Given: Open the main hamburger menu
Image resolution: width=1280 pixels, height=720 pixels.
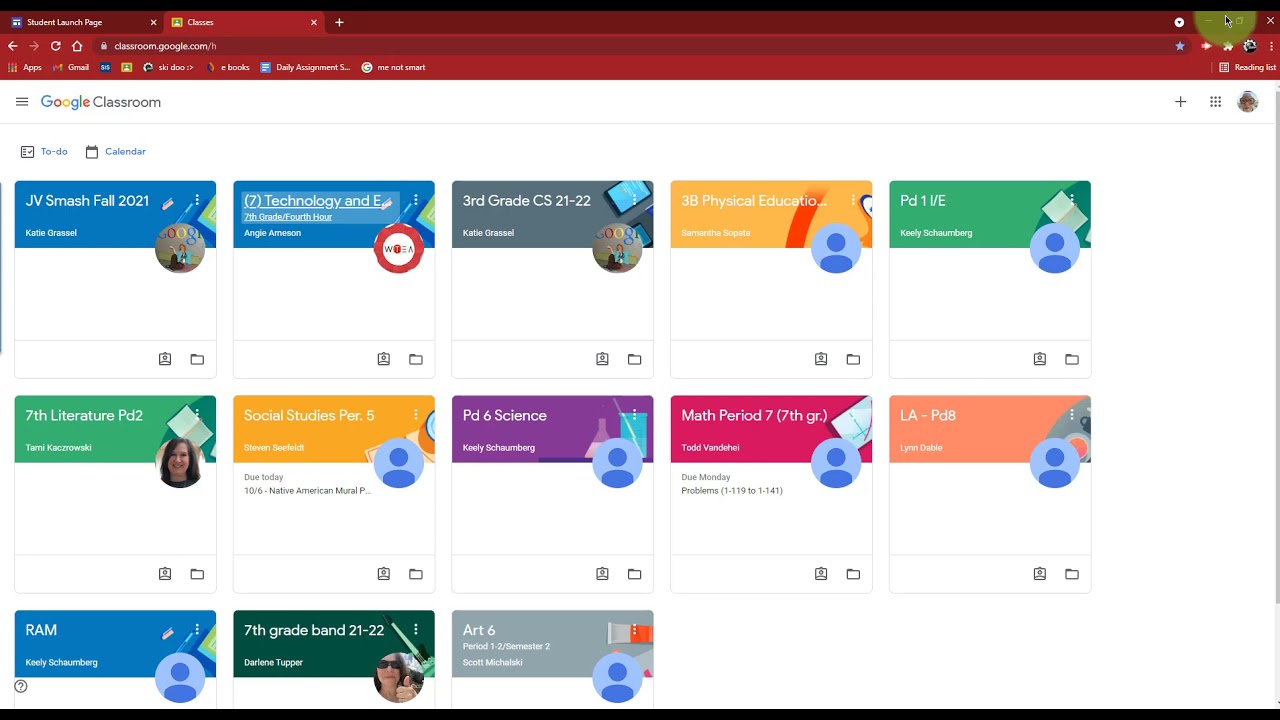Looking at the screenshot, I should tap(22, 102).
